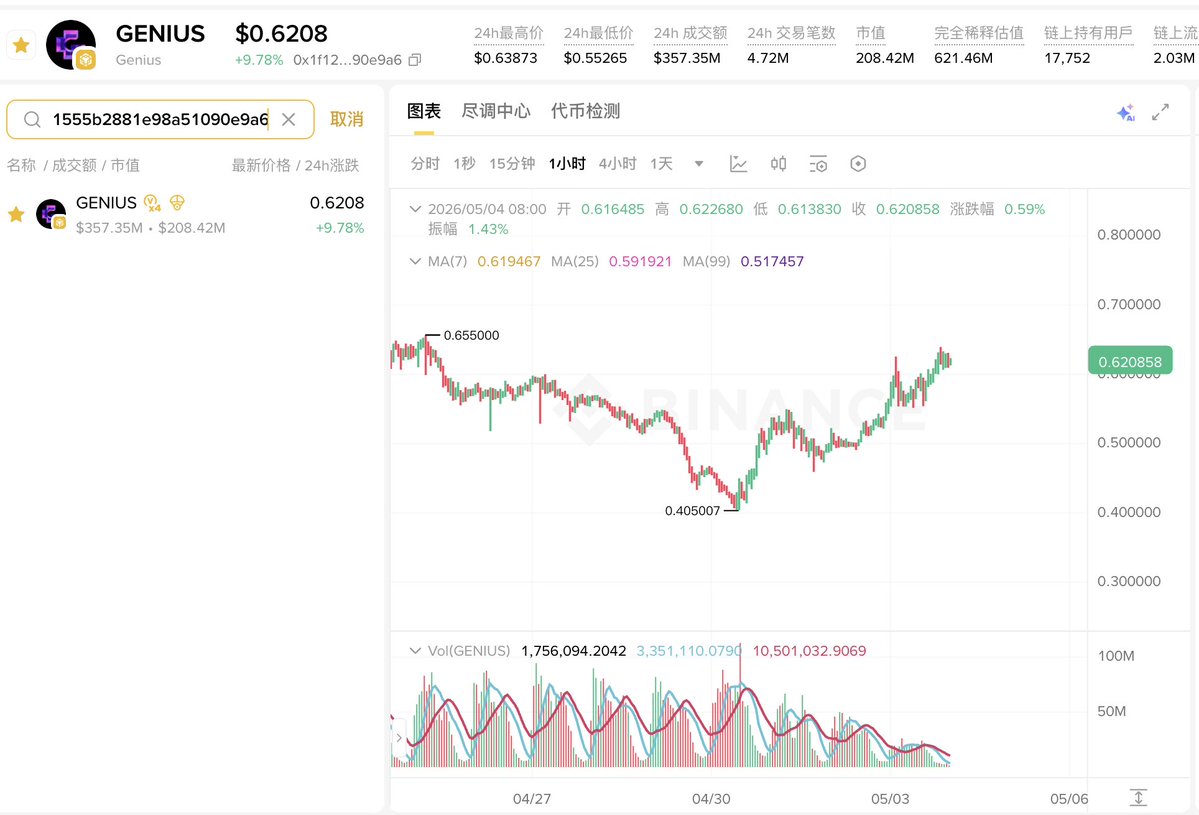Click the +9.78% change under the header price

258,60
